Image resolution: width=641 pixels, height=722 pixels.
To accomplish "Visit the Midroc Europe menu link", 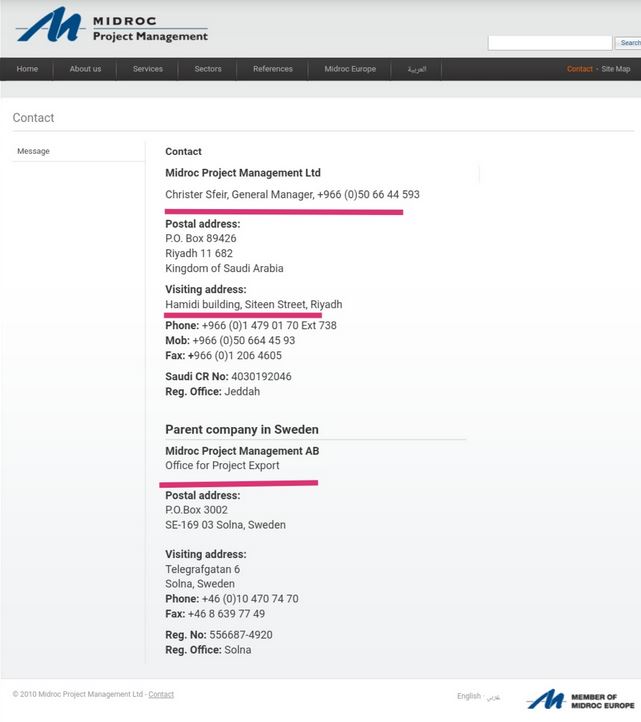I will [350, 69].
